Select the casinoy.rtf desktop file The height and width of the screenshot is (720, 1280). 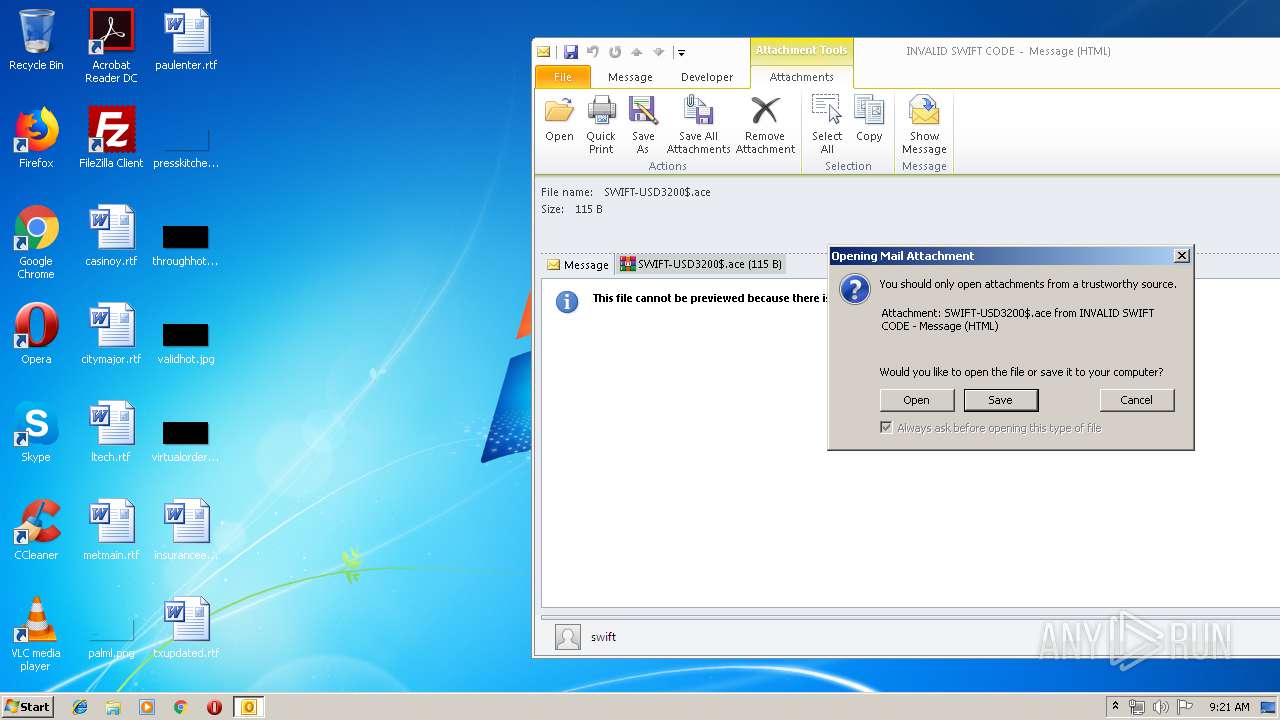point(111,236)
